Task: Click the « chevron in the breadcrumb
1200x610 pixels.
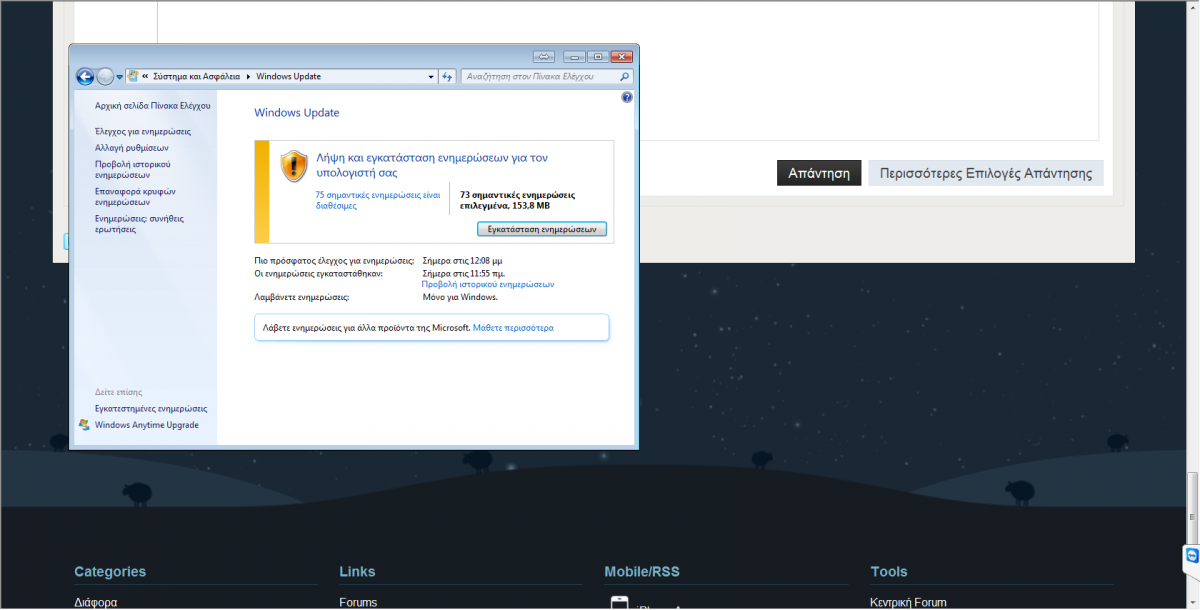Action: point(146,76)
